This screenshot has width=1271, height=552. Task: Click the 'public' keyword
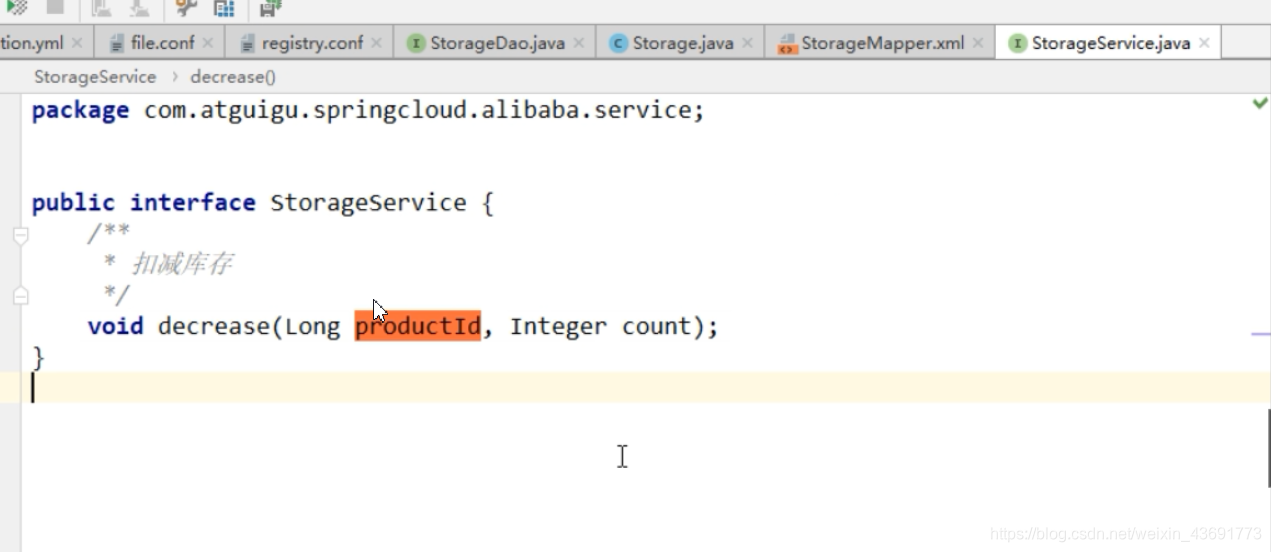tap(73, 203)
